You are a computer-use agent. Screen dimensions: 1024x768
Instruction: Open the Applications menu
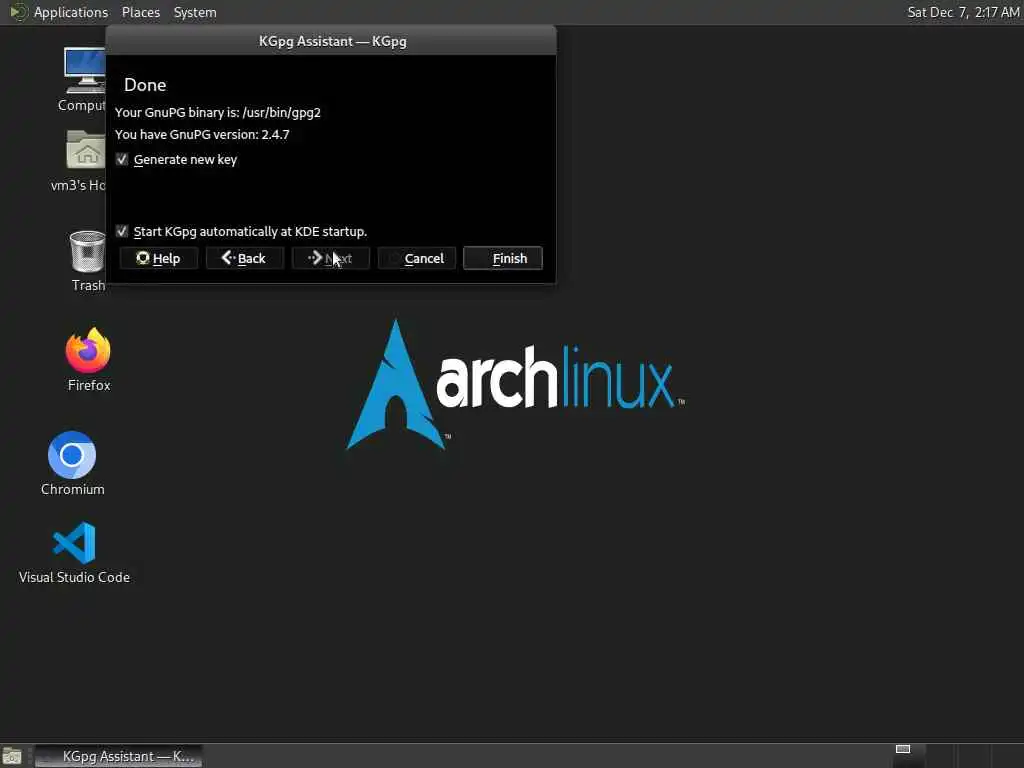point(71,12)
